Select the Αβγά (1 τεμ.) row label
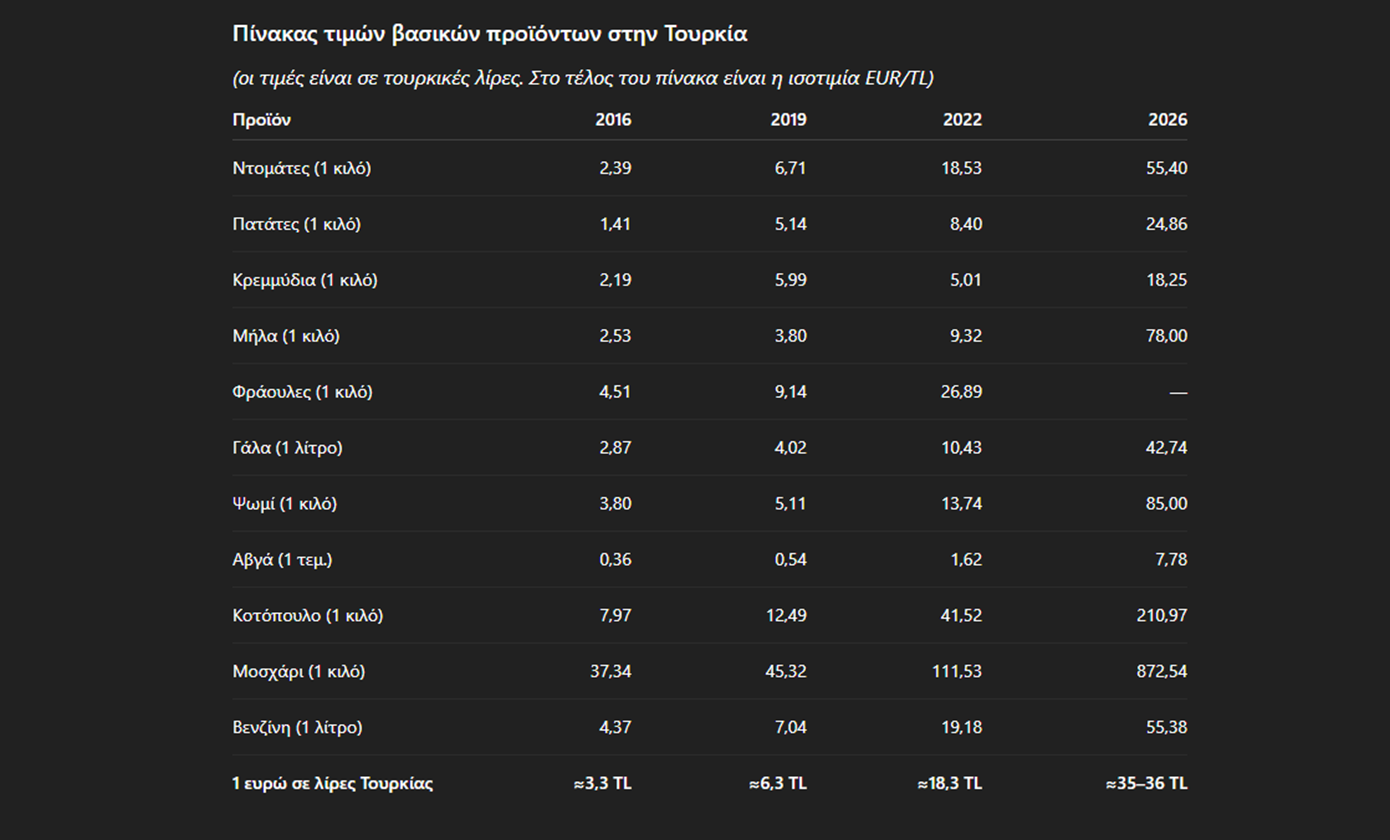The width and height of the screenshot is (1390, 840). pyautogui.click(x=282, y=560)
